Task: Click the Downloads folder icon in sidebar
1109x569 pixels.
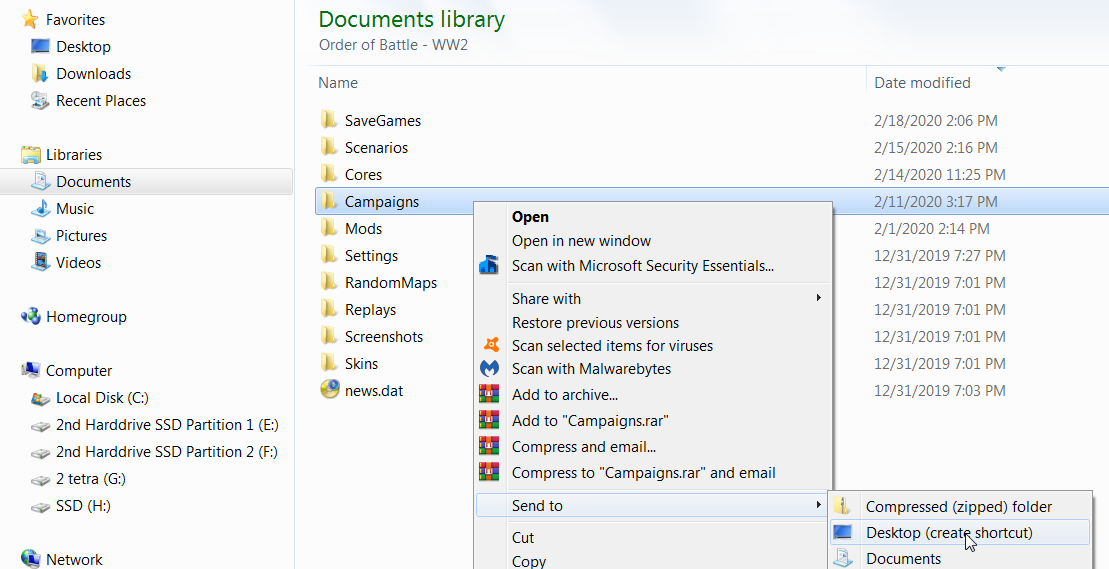Action: click(40, 74)
